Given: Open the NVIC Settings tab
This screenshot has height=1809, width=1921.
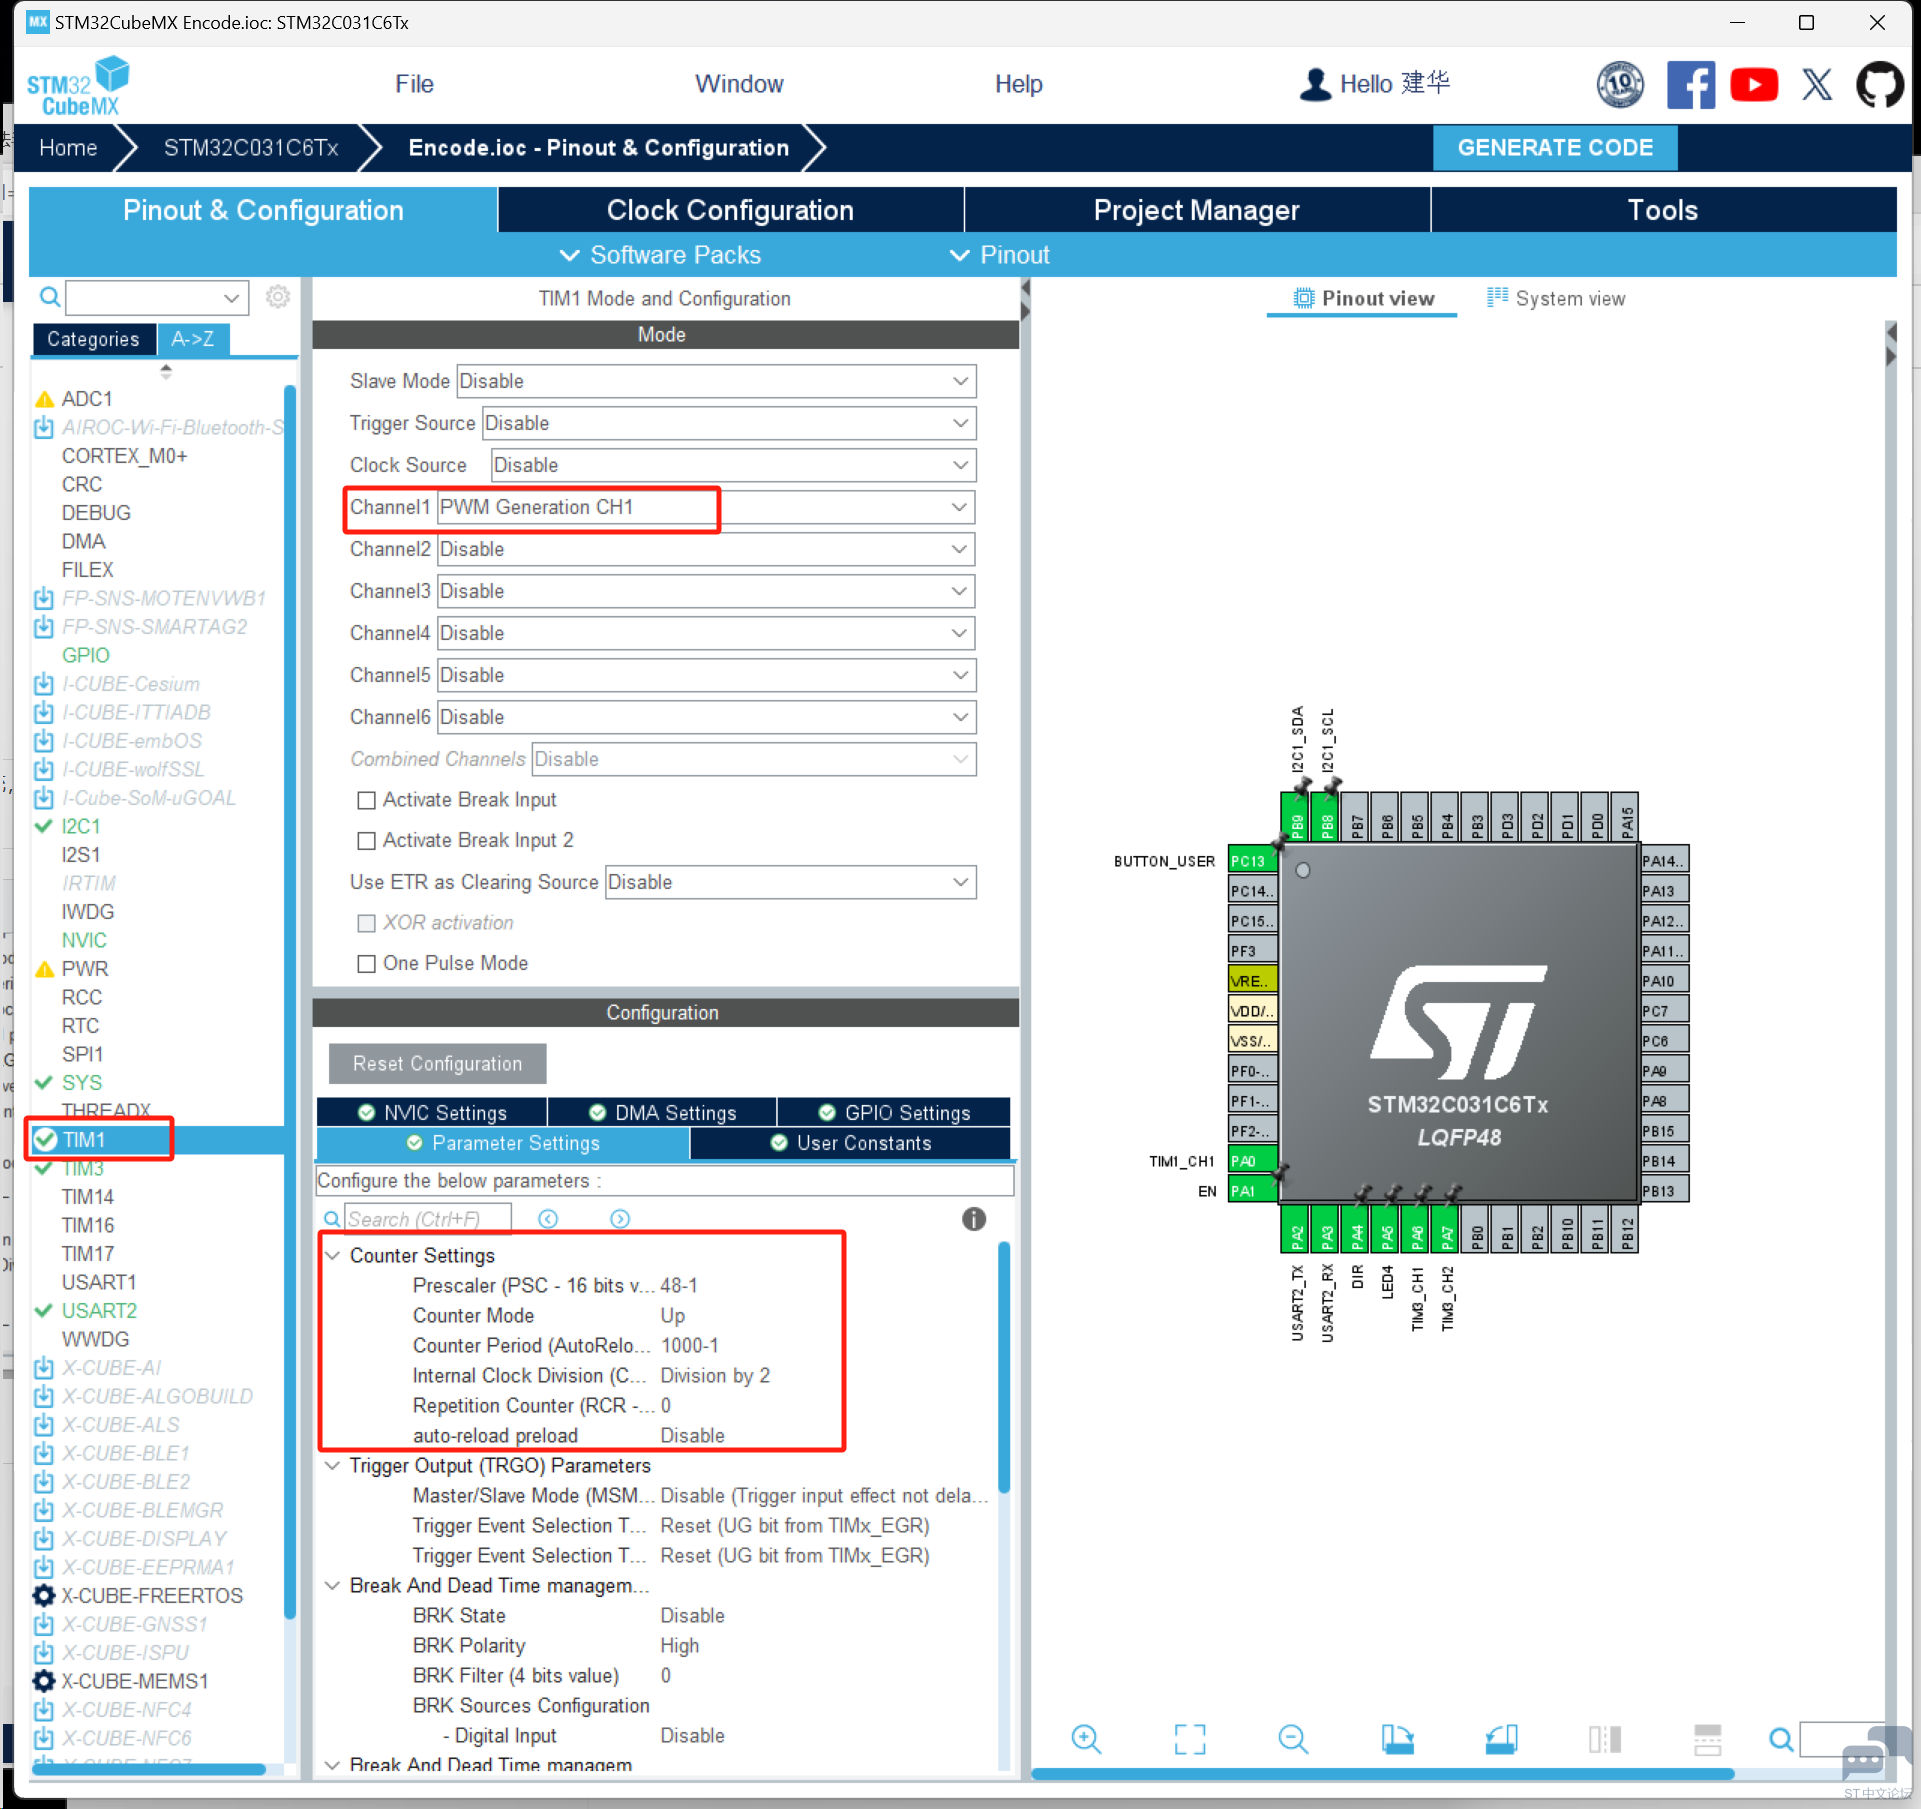Looking at the screenshot, I should 432,1113.
